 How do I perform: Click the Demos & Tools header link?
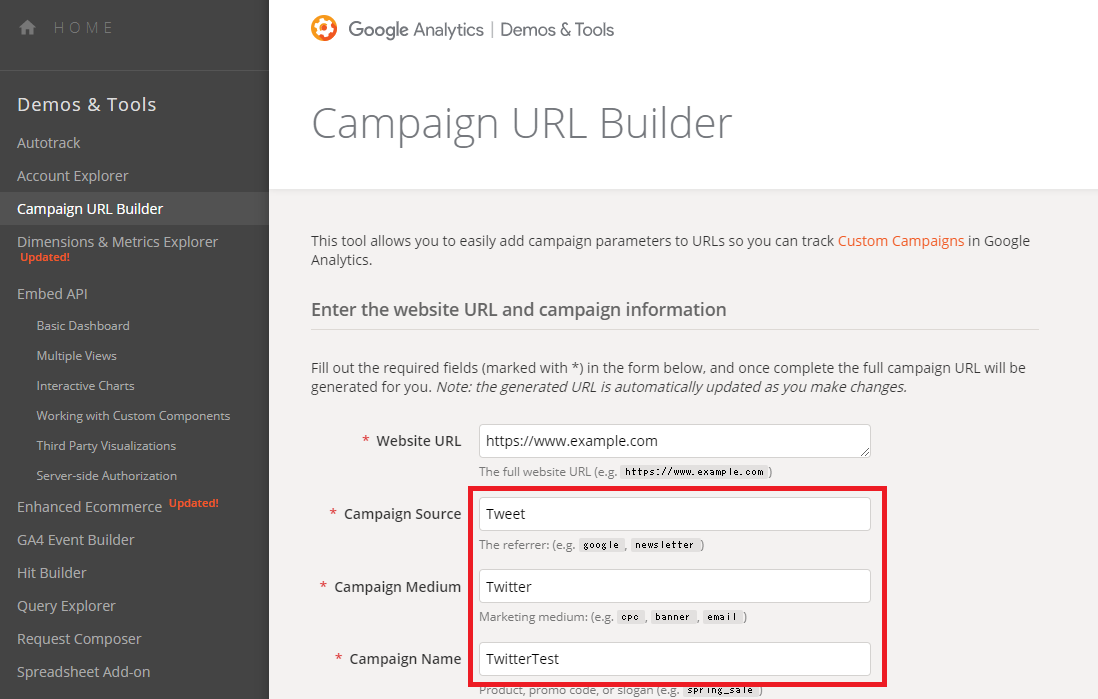click(557, 29)
